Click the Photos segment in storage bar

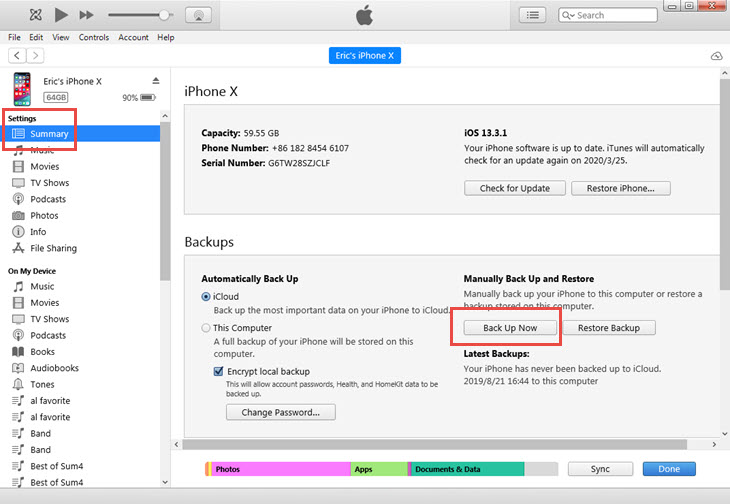tap(278, 468)
